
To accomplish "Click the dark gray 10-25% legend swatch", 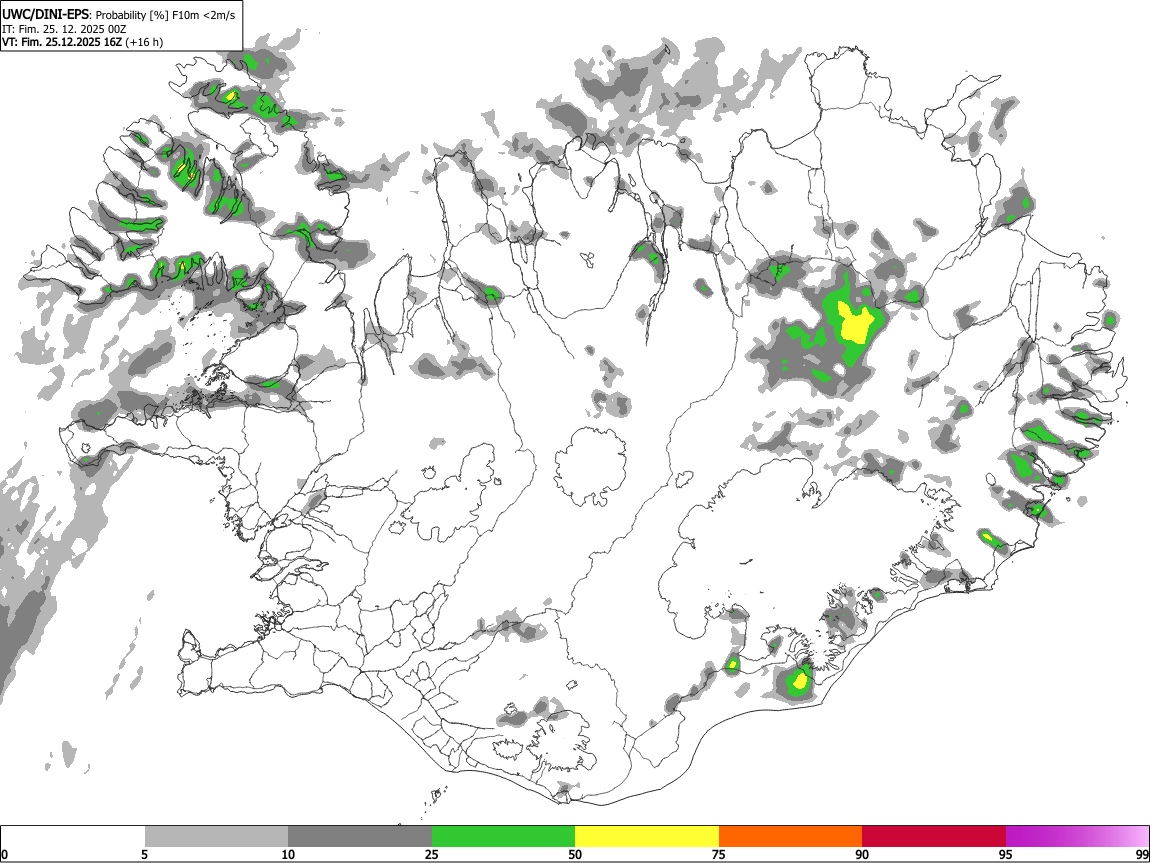I will coord(360,837).
